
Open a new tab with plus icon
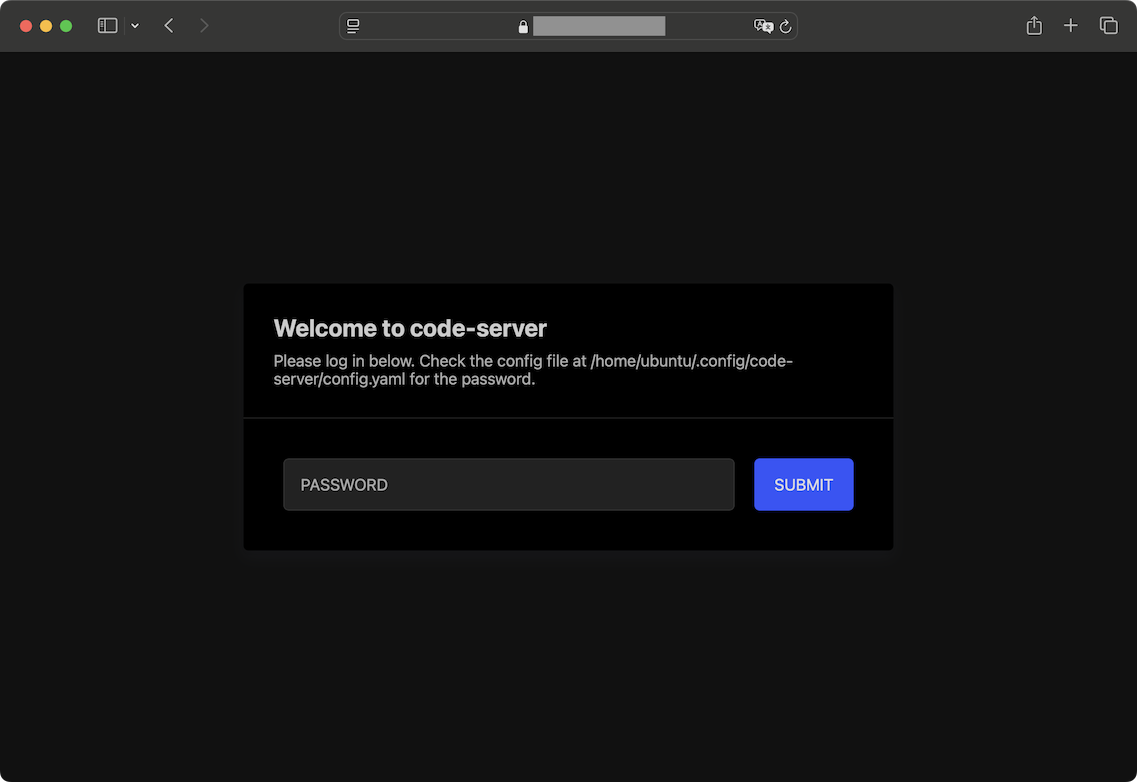click(x=1071, y=26)
